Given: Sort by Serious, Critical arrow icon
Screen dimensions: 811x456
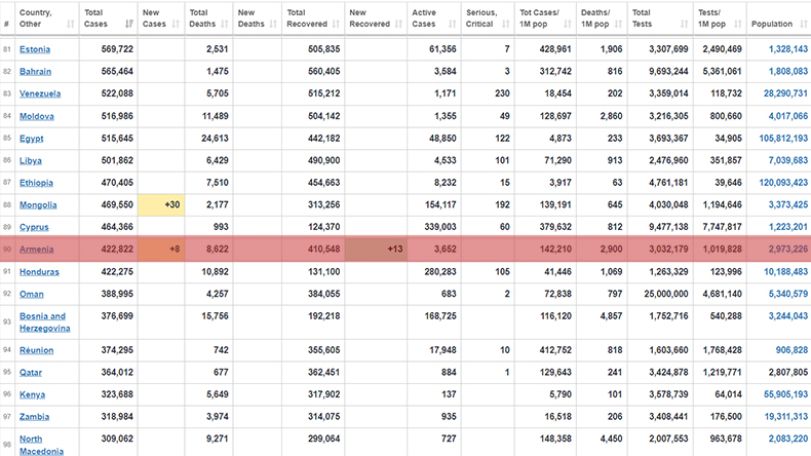Looking at the screenshot, I should pyautogui.click(x=506, y=24).
